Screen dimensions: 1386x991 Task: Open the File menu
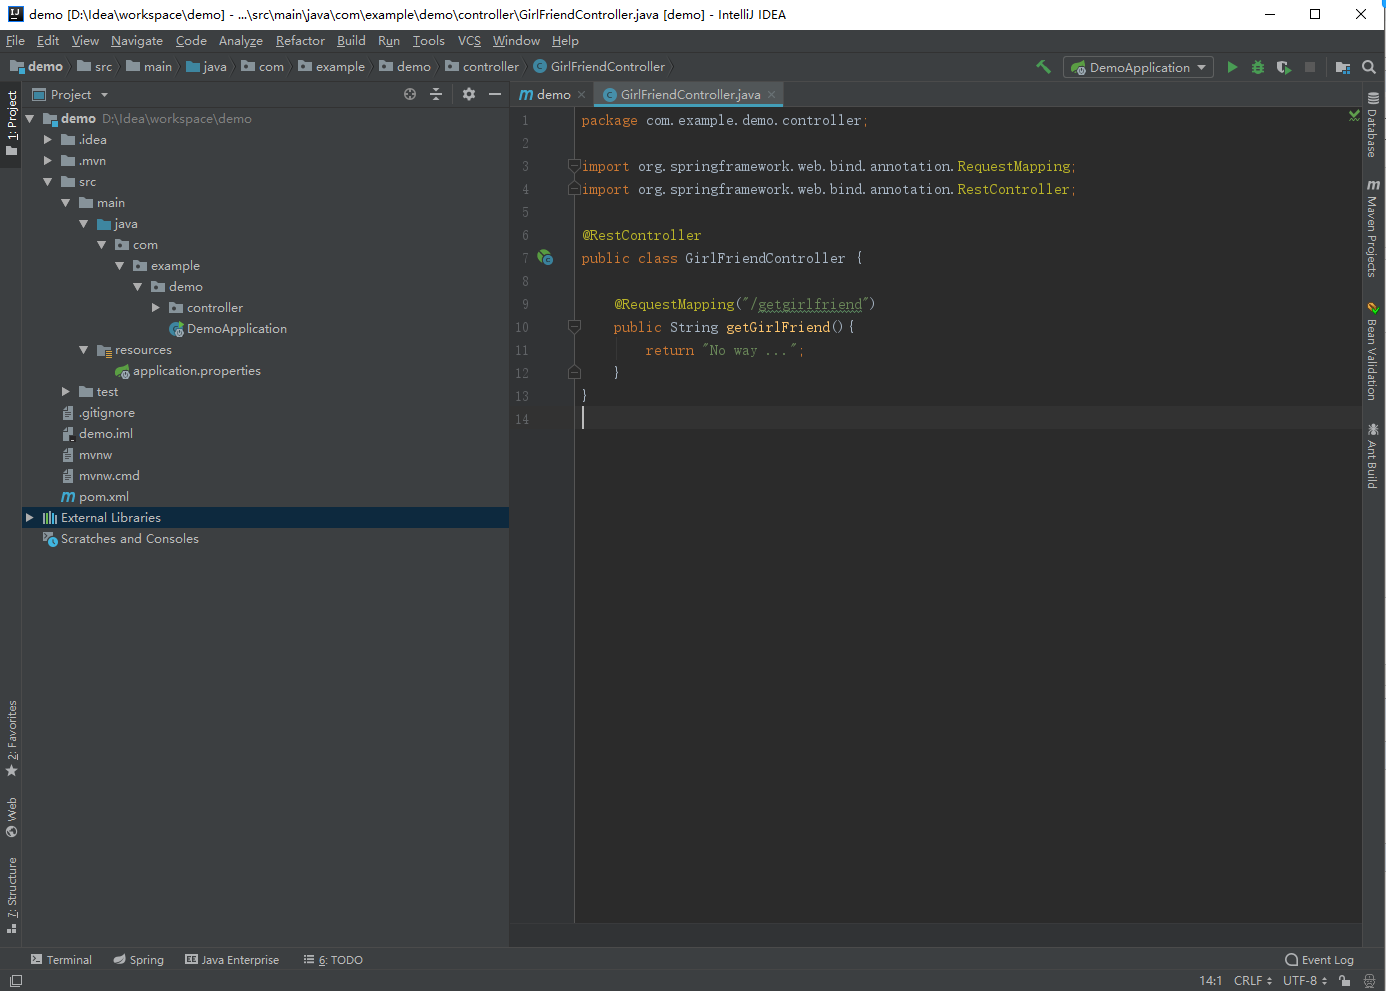point(15,41)
